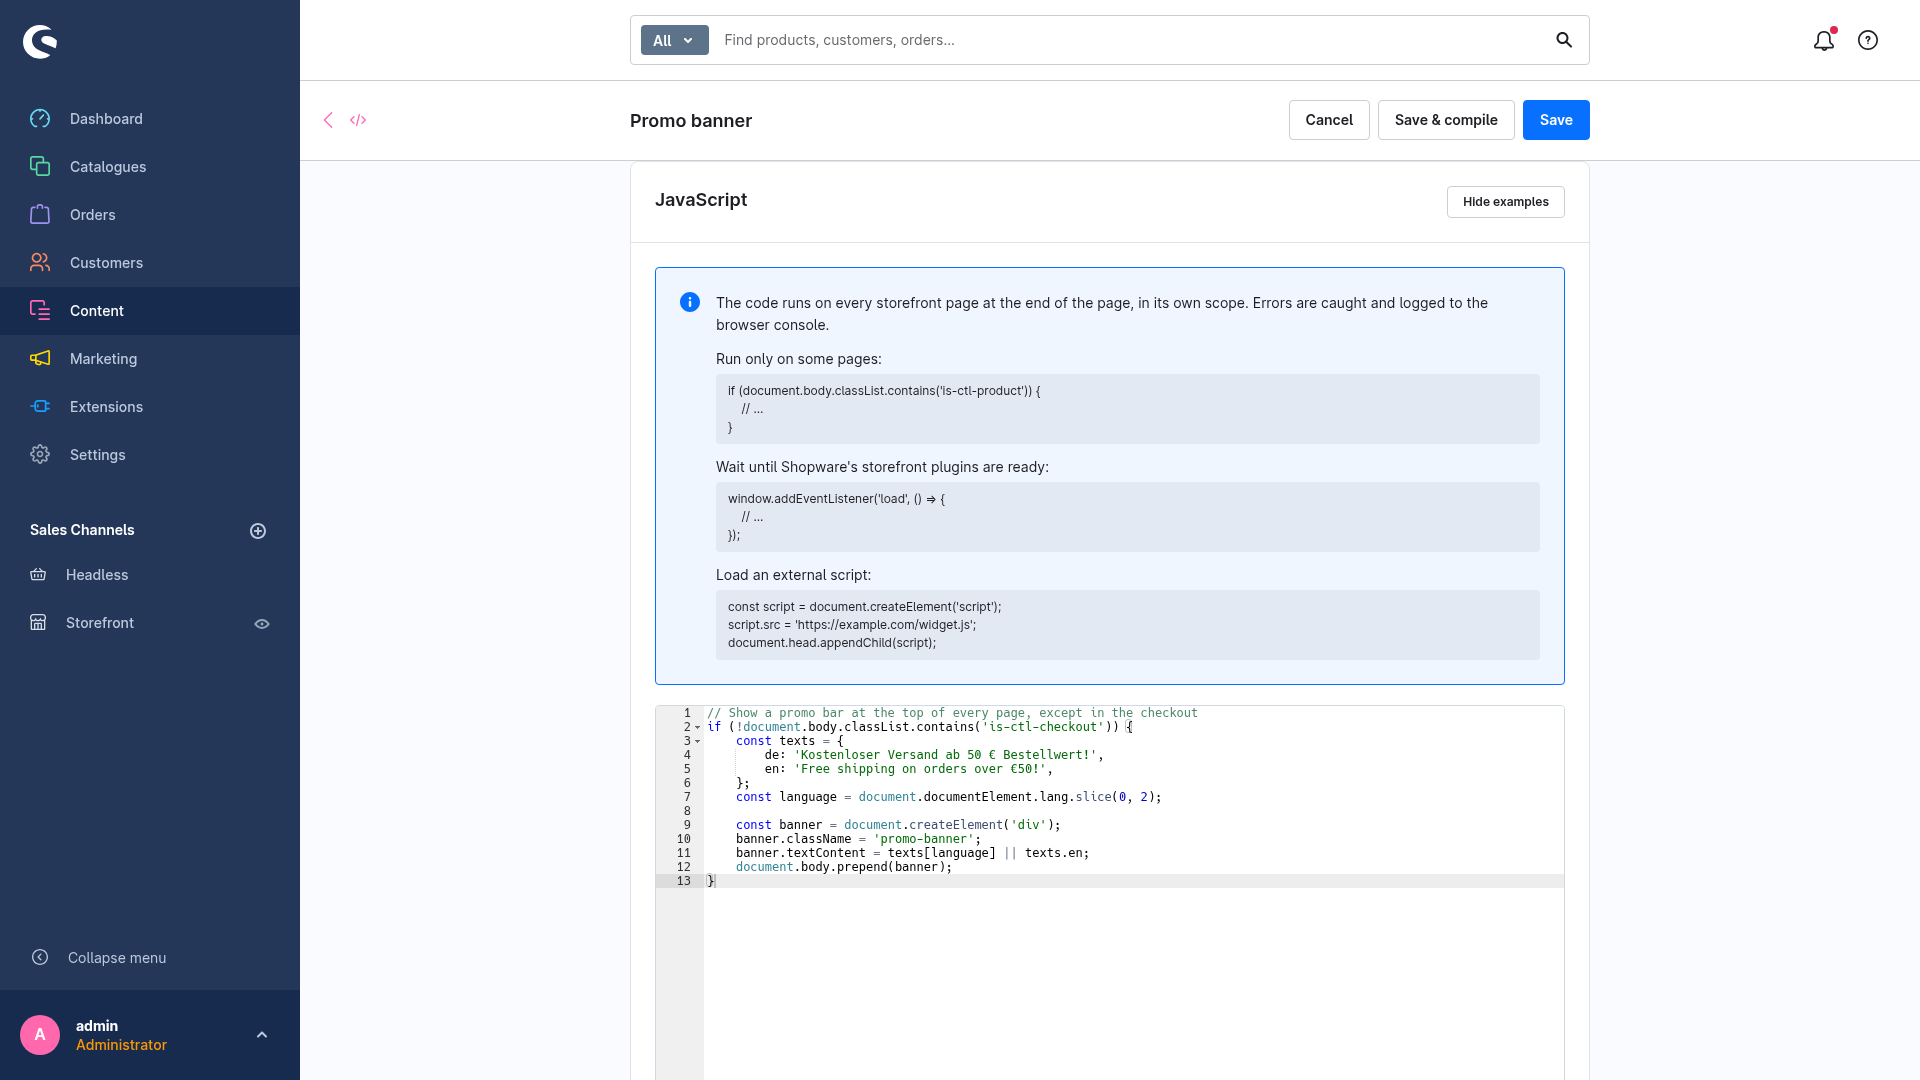The width and height of the screenshot is (1920, 1080).
Task: Open the Settings gear icon
Action: click(x=40, y=455)
